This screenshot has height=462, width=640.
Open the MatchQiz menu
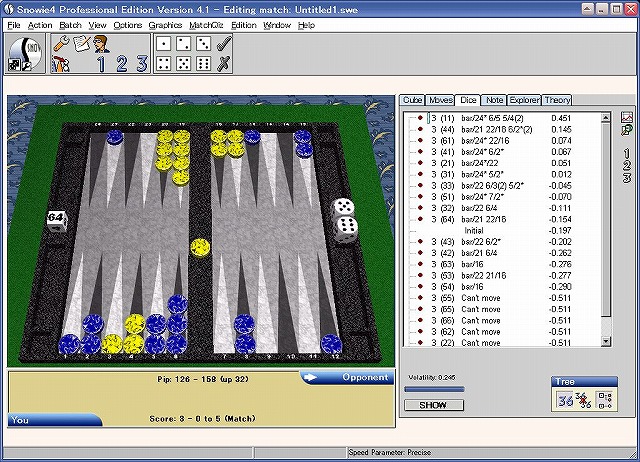(206, 25)
